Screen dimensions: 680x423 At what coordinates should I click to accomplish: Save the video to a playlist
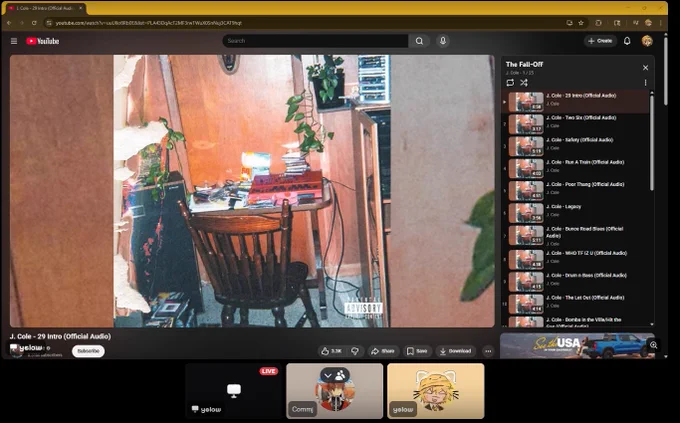pyautogui.click(x=417, y=351)
